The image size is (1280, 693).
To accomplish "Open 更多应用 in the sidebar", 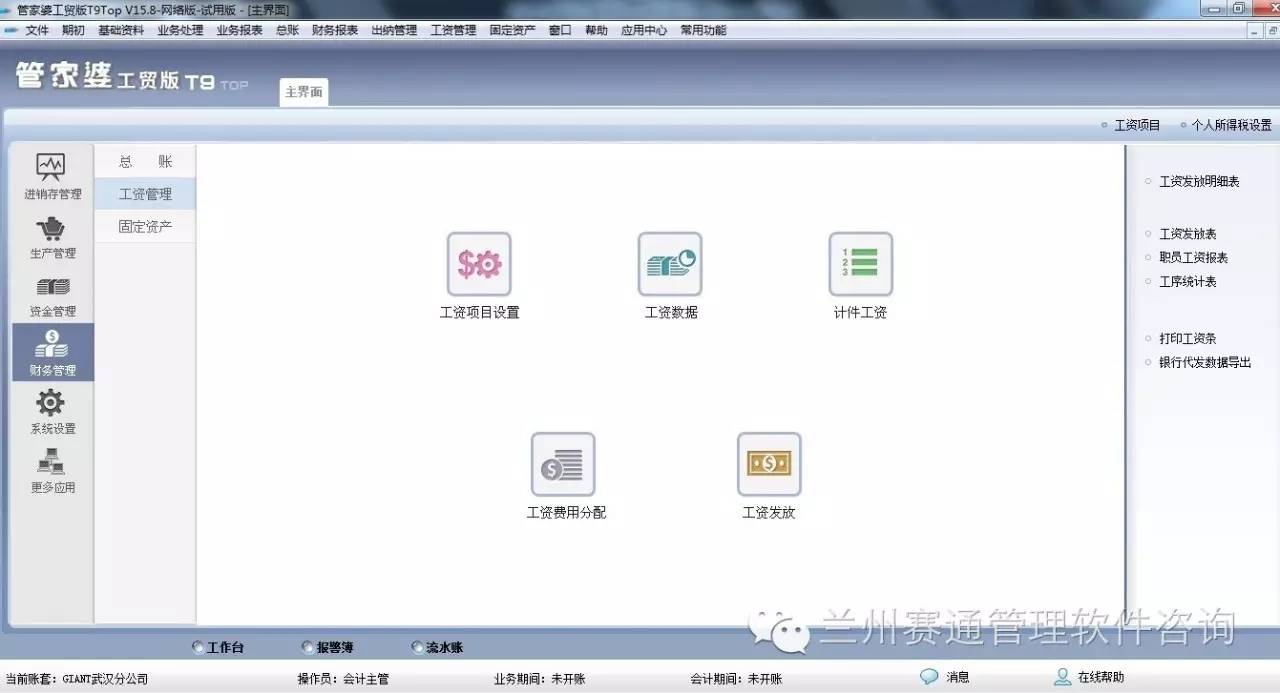I will point(52,470).
